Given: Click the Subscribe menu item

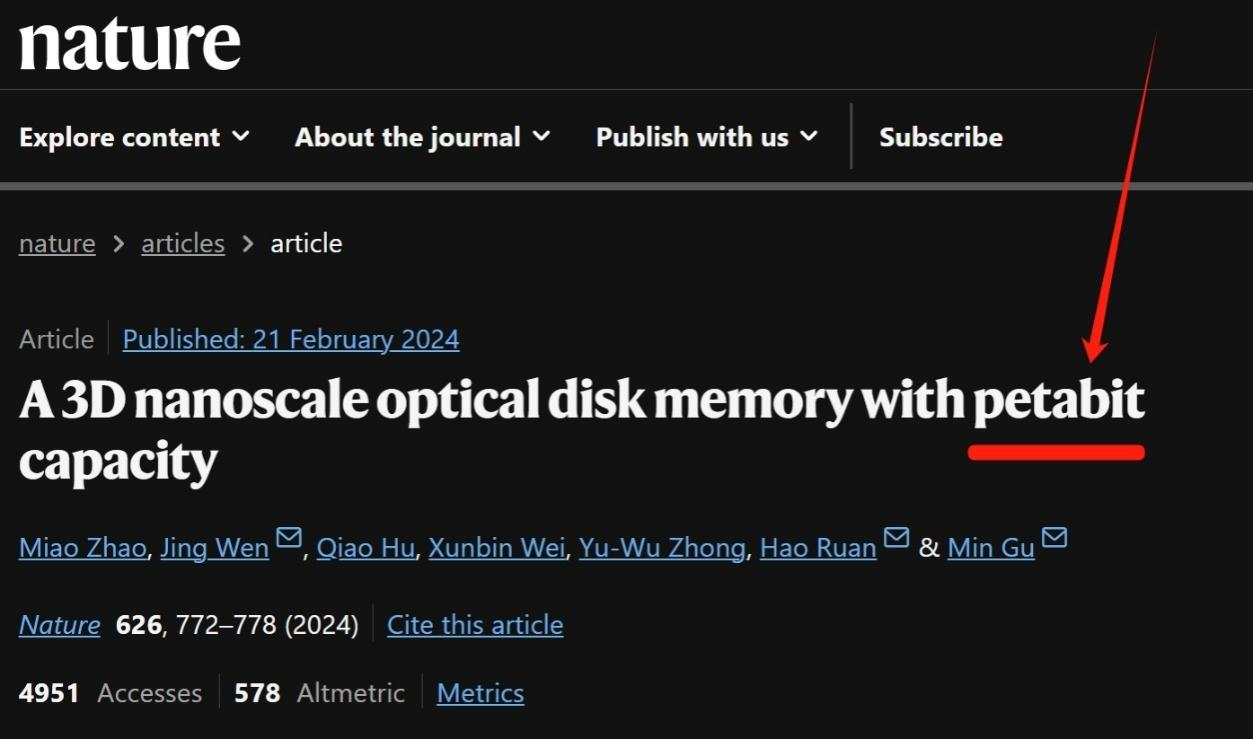Looking at the screenshot, I should click(x=940, y=137).
